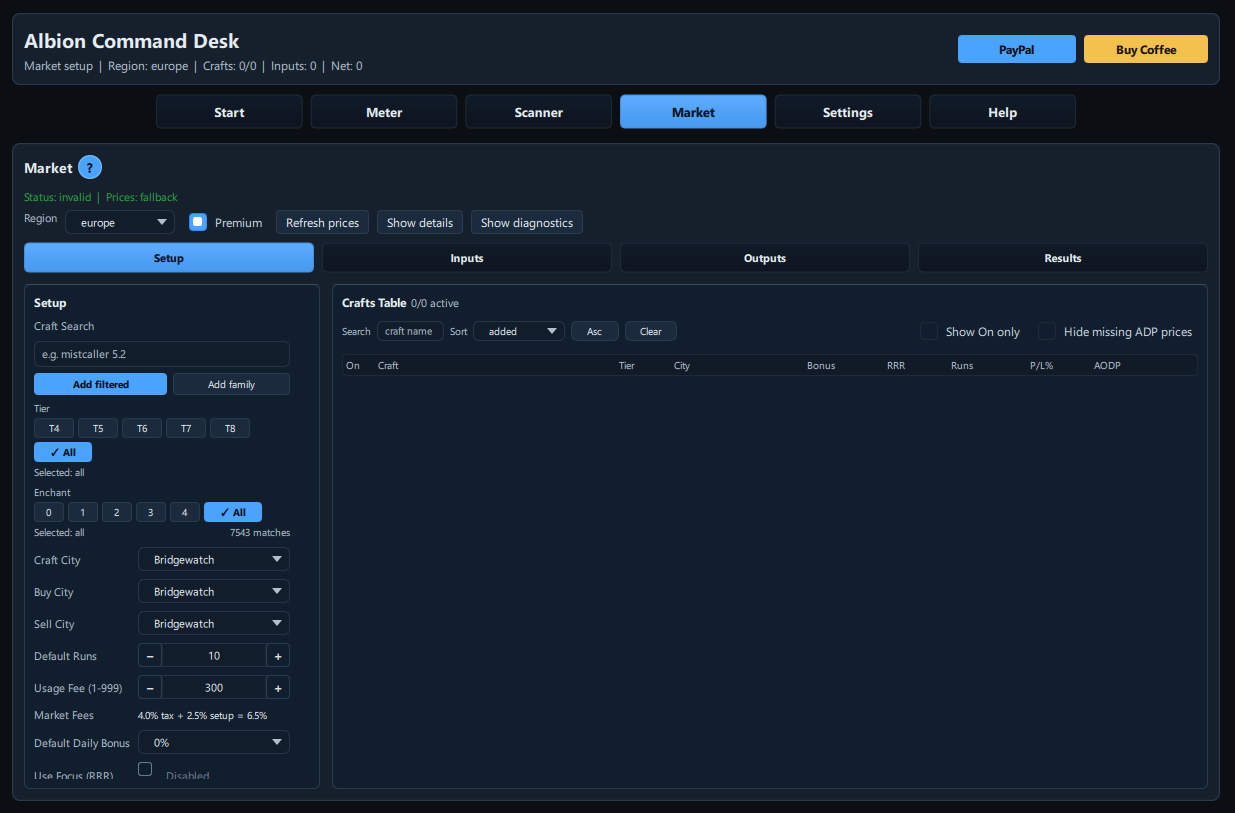1235x813 pixels.
Task: Toggle the Use Focus (RRR) setting
Action: [144, 769]
